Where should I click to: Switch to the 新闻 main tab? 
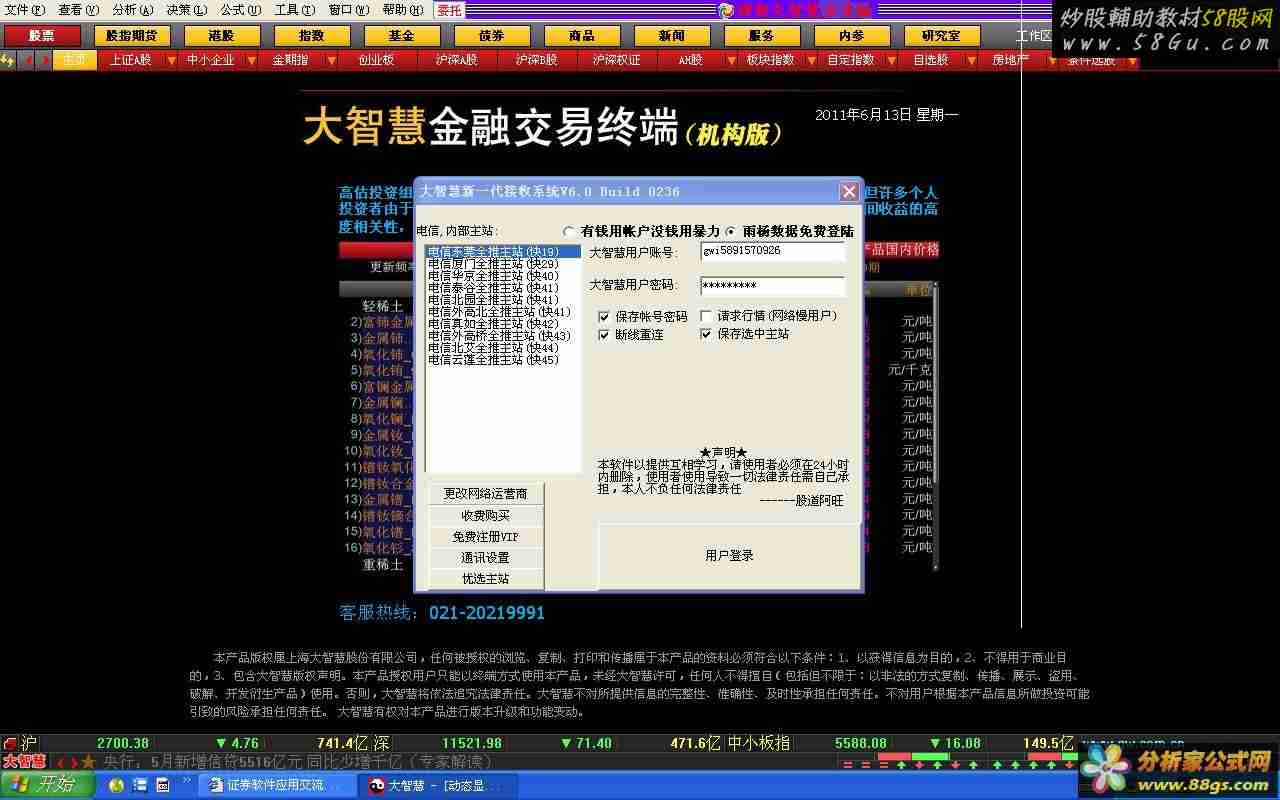point(672,36)
